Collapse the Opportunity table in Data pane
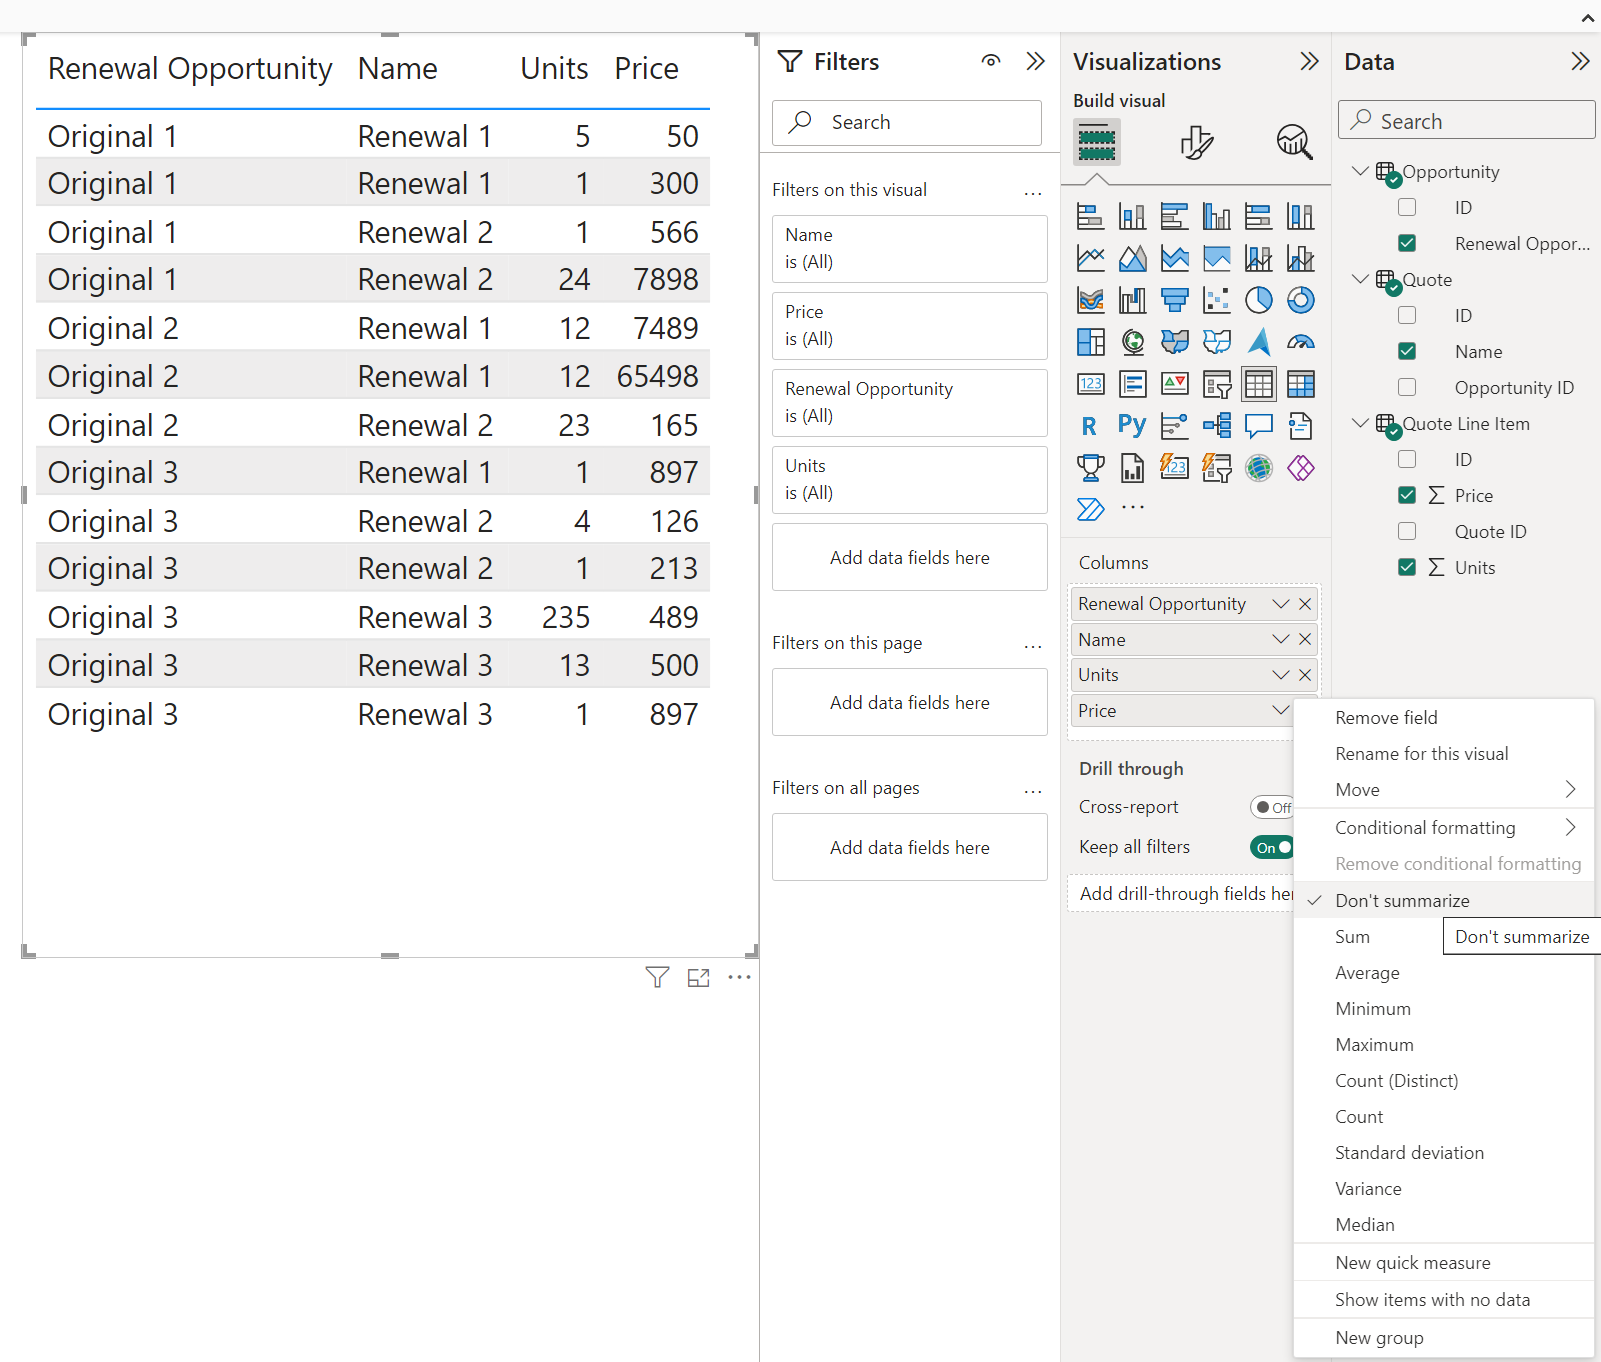Viewport: 1601px width, 1362px height. tap(1360, 171)
